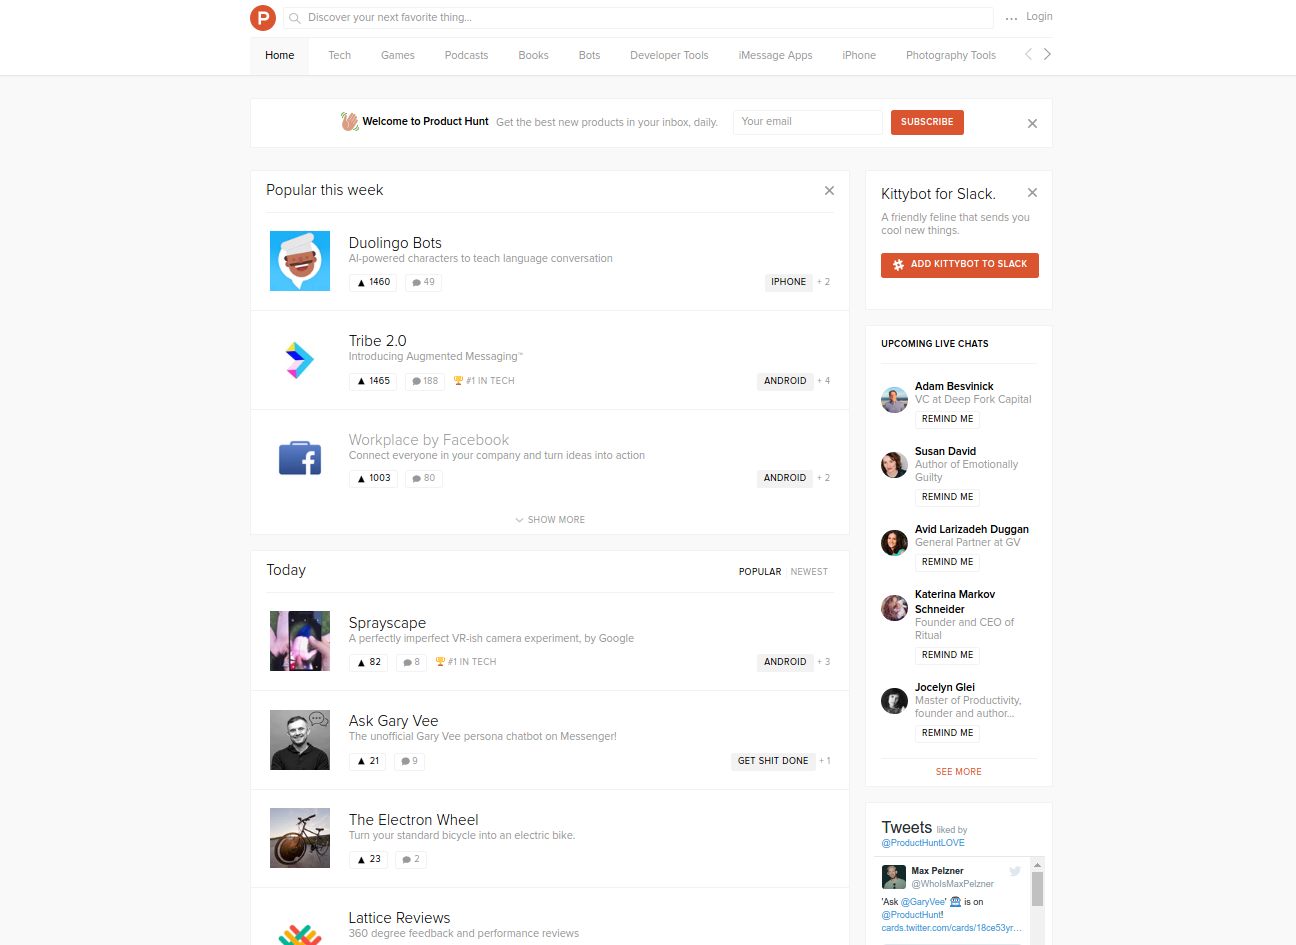Click the ANDROID tag on Tribe 2.0
The height and width of the screenshot is (945, 1296).
pyautogui.click(x=785, y=382)
